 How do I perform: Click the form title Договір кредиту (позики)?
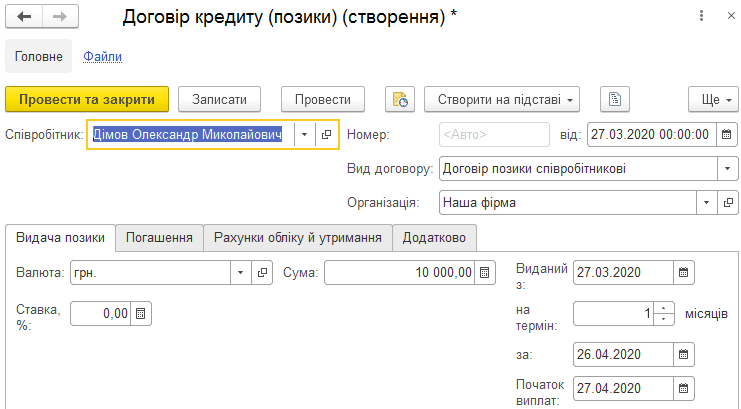tap(289, 17)
